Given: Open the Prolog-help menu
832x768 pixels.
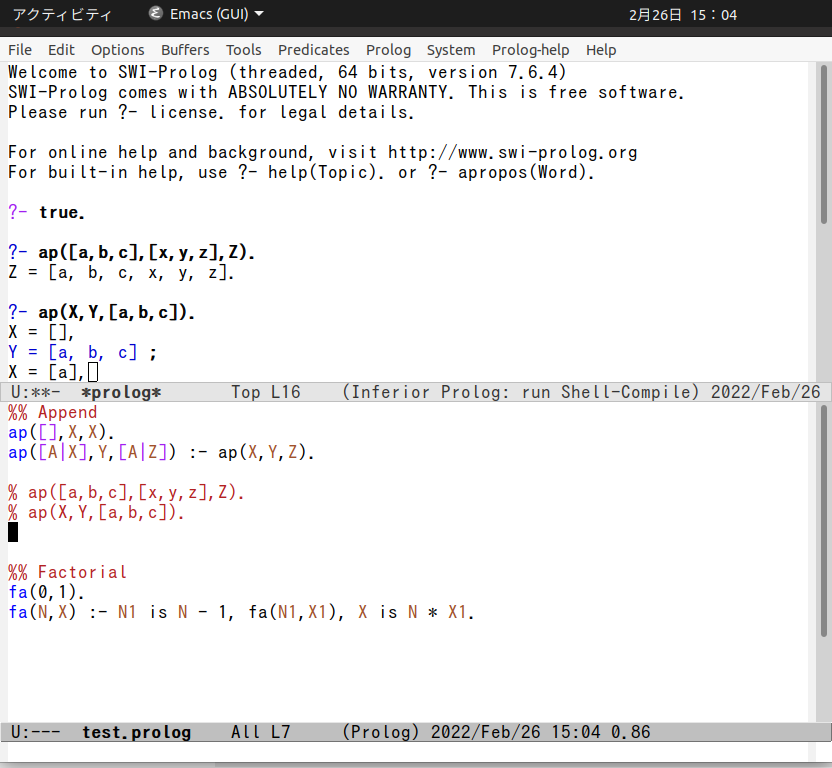Looking at the screenshot, I should (x=531, y=50).
